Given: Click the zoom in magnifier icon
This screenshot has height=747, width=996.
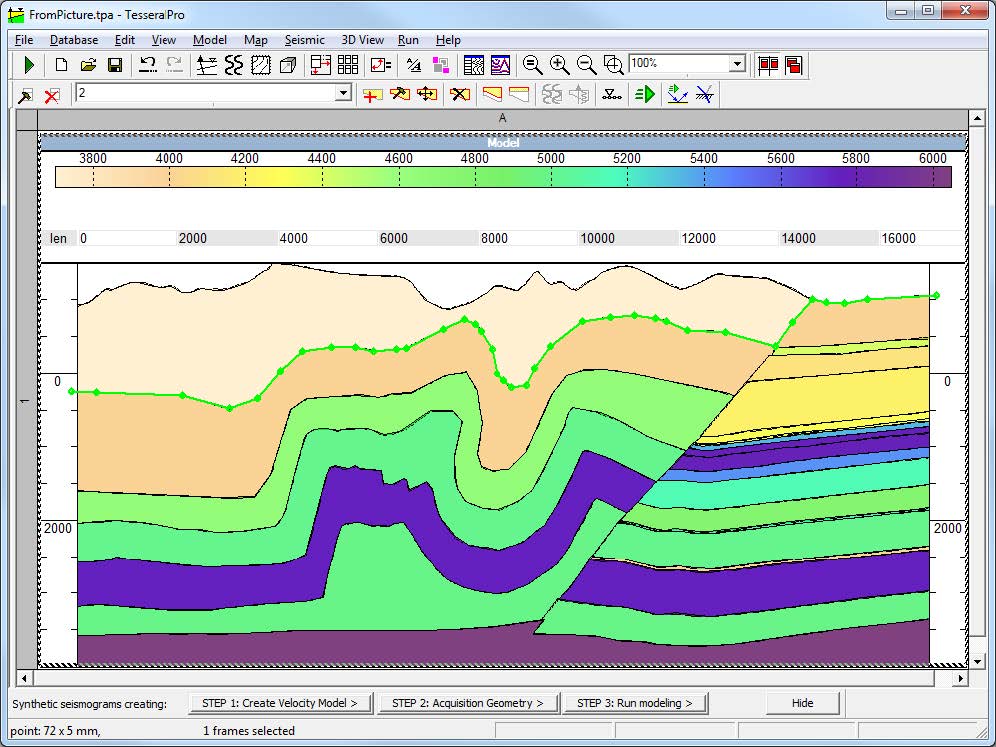Looking at the screenshot, I should point(560,65).
